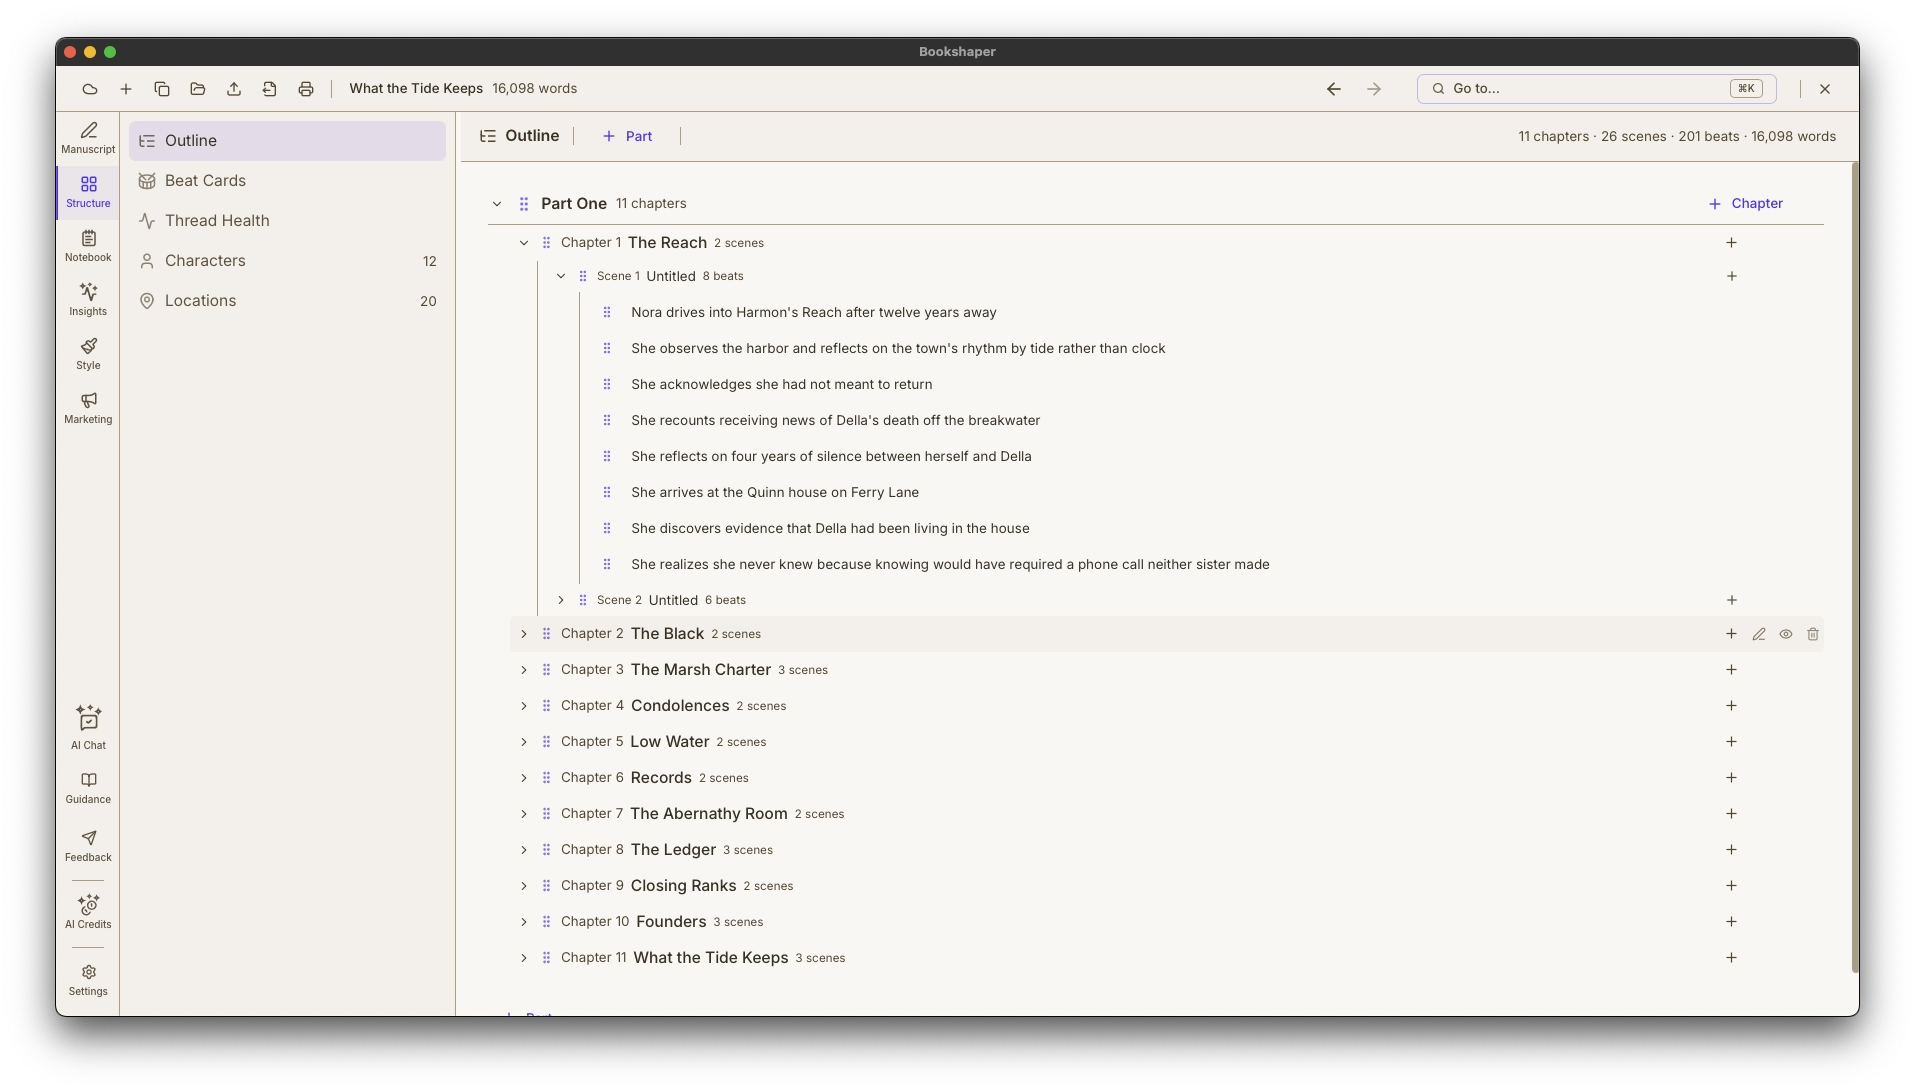The height and width of the screenshot is (1090, 1915).
Task: Open Settings from sidebar
Action: point(88,980)
